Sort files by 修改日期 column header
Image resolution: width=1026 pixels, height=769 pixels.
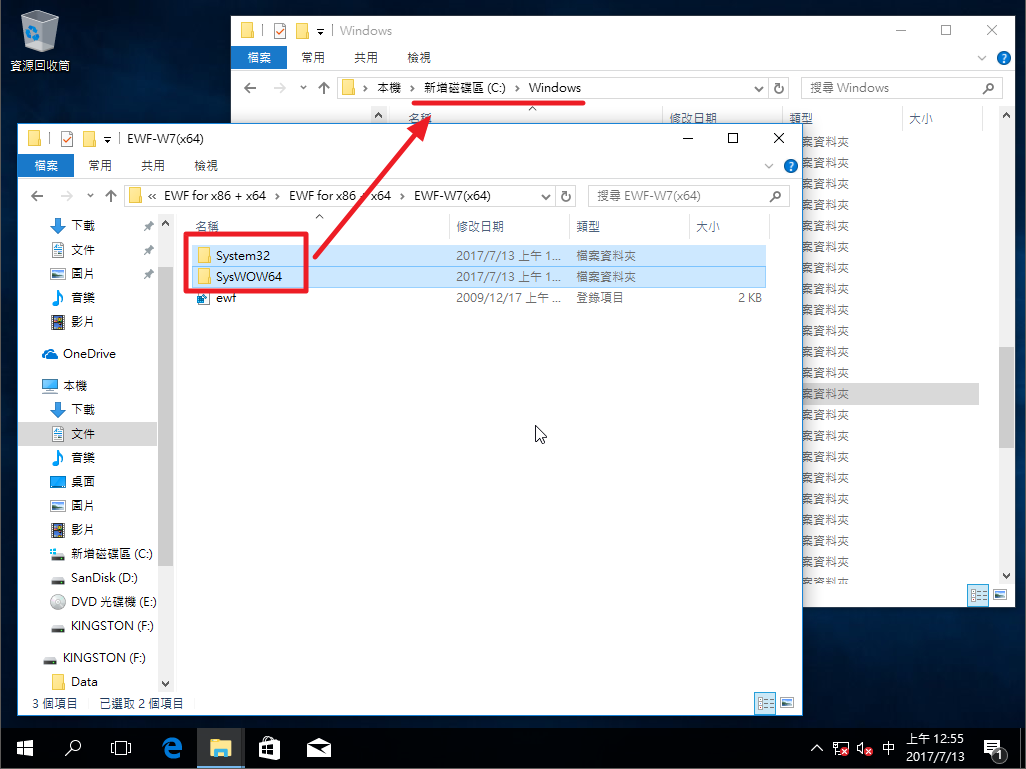(481, 227)
